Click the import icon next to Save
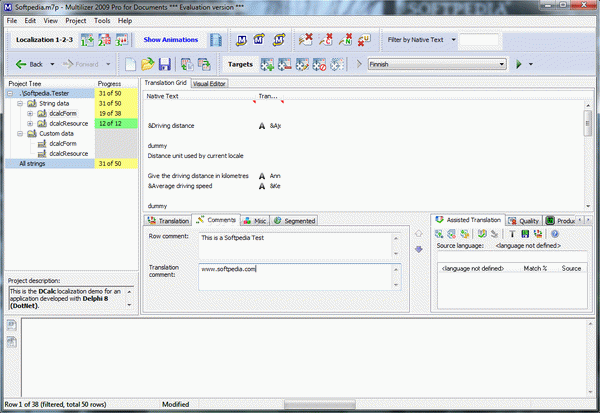Image resolution: width=600 pixels, height=413 pixels. tap(187, 64)
